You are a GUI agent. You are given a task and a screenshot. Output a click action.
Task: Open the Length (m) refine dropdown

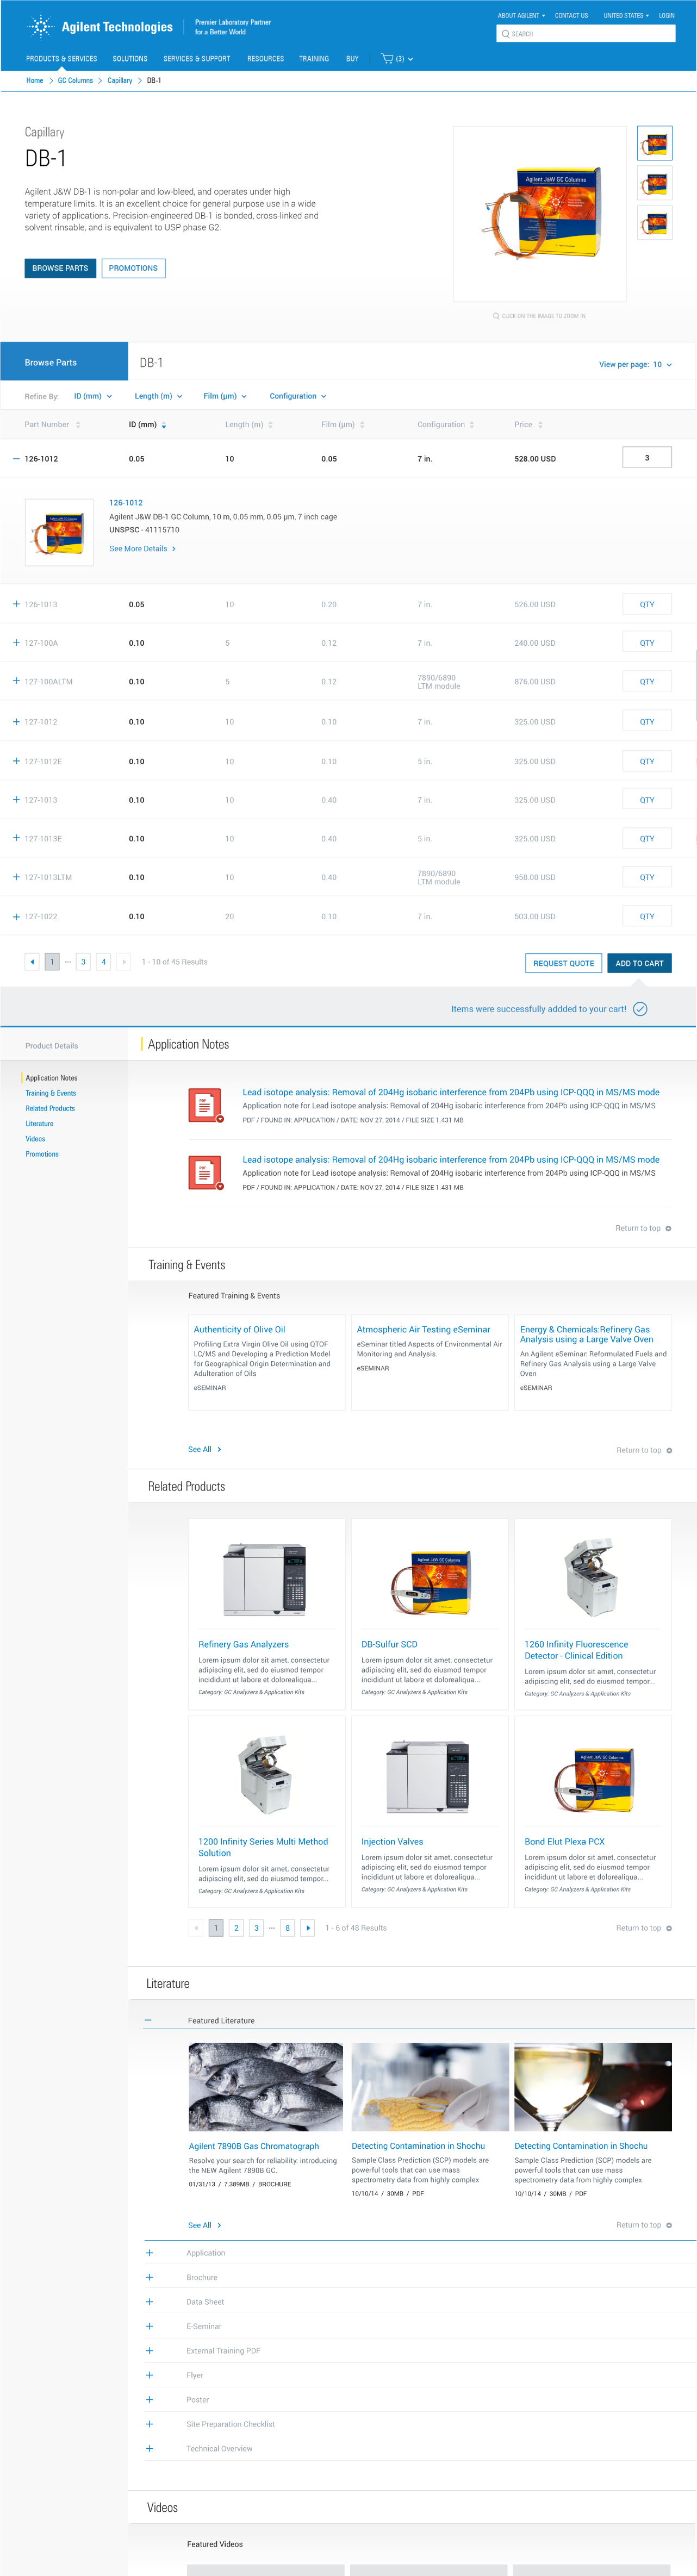point(158,396)
